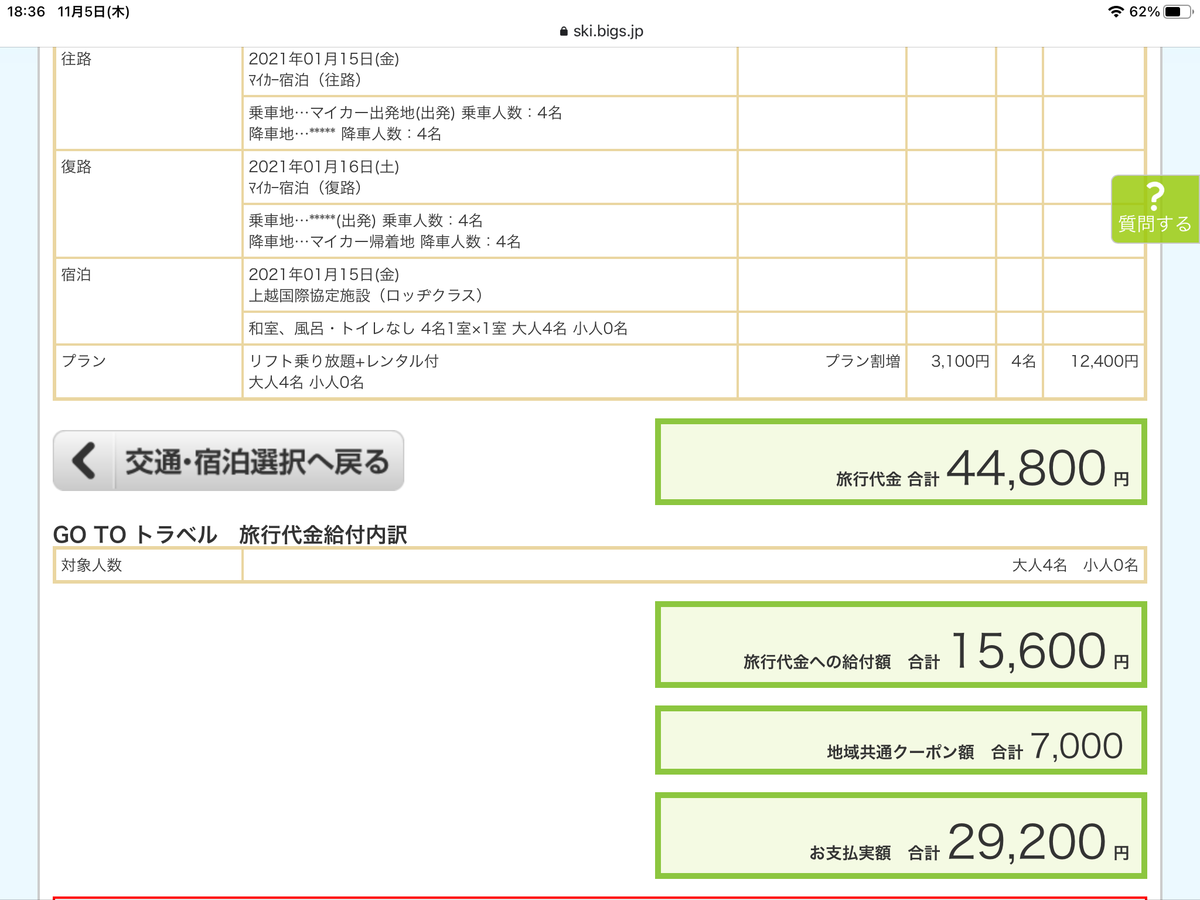The height and width of the screenshot is (900, 1200).
Task: Tap リフト乗り放題+レンタル付 plan text
Action: [344, 361]
